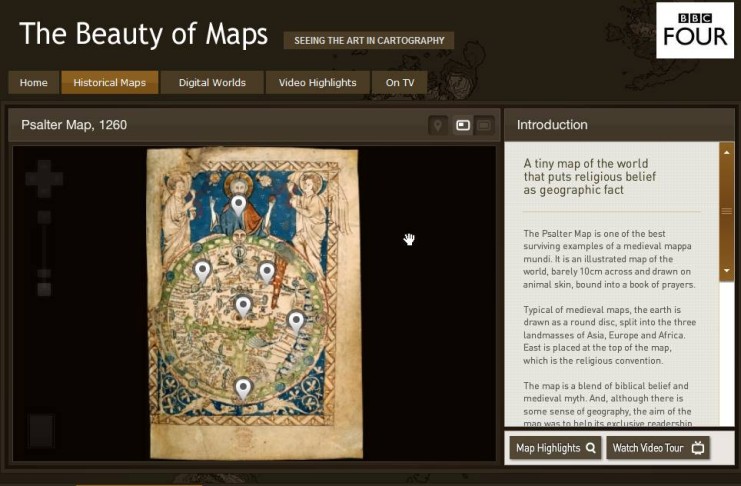Click the paragraph starting 'The map is a blend'
Screen dimensions: 741x486
(608, 404)
